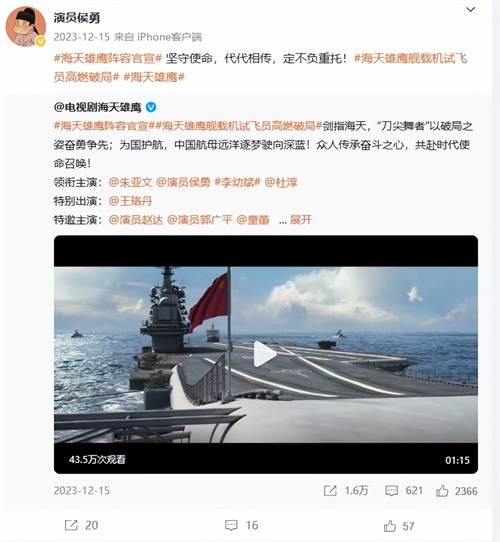This screenshot has width=500, height=542.
Task: Click 演员侯勇 profile avatar
Action: tap(25, 26)
